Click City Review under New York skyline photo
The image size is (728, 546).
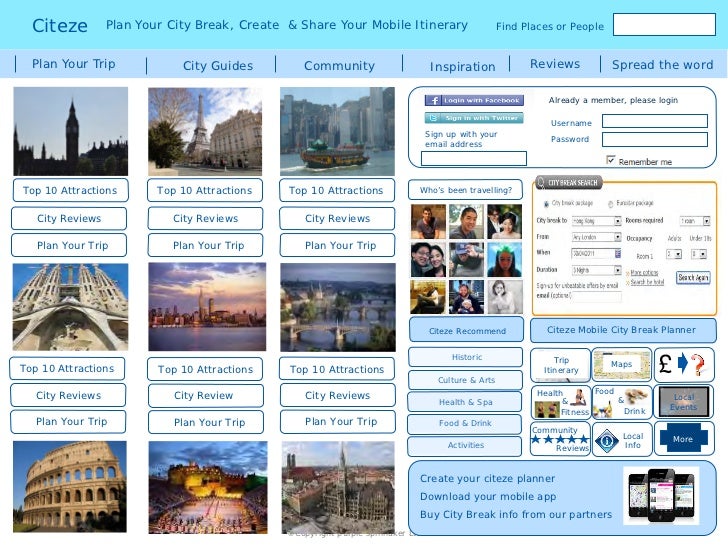click(206, 396)
